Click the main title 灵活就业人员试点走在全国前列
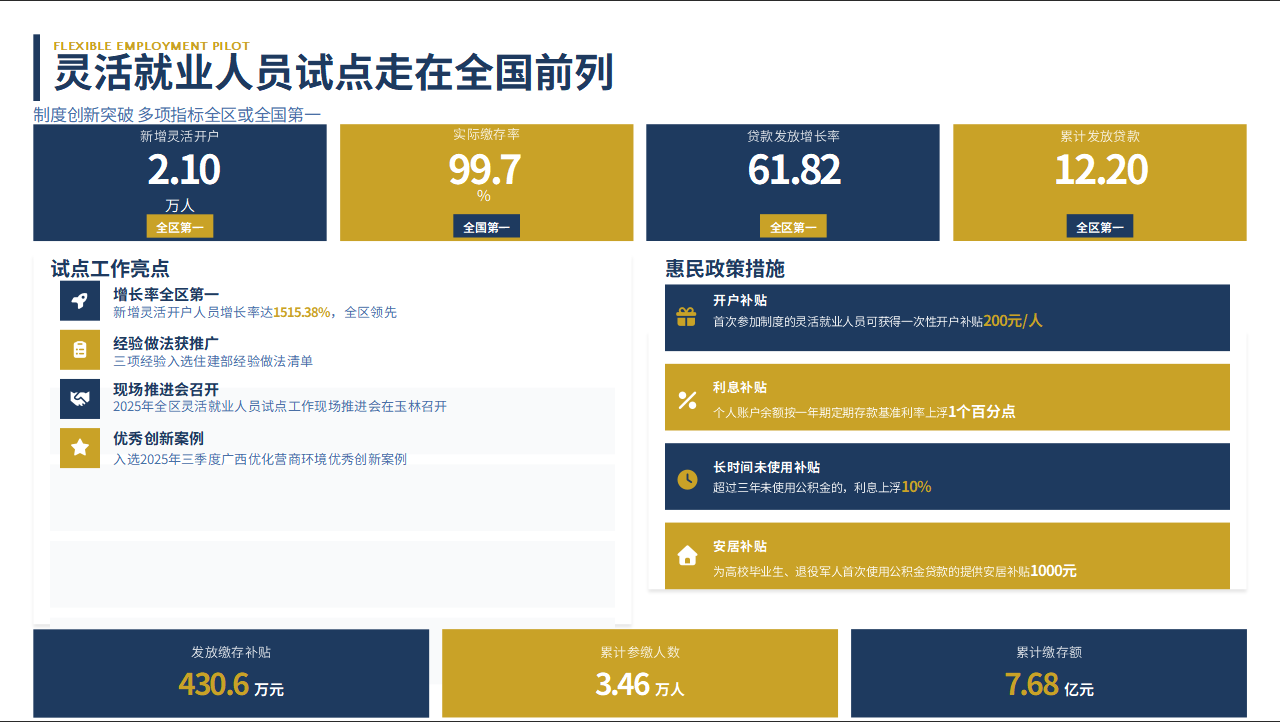 tap(333, 74)
